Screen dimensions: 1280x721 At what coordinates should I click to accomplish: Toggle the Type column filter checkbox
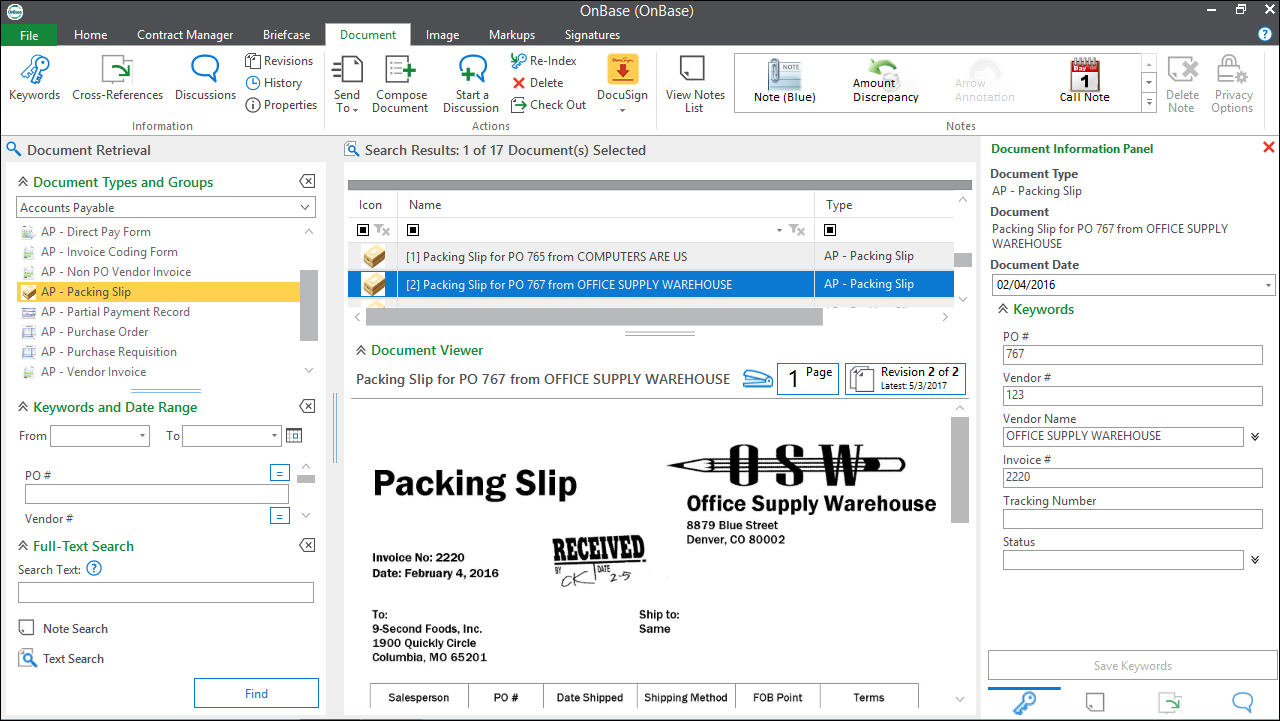(830, 230)
